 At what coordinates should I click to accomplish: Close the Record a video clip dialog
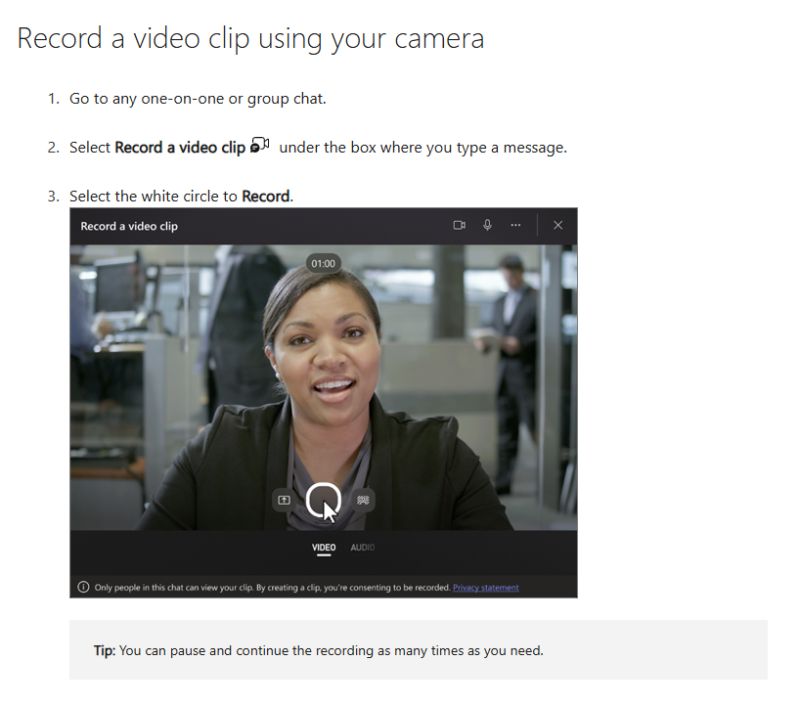(558, 225)
